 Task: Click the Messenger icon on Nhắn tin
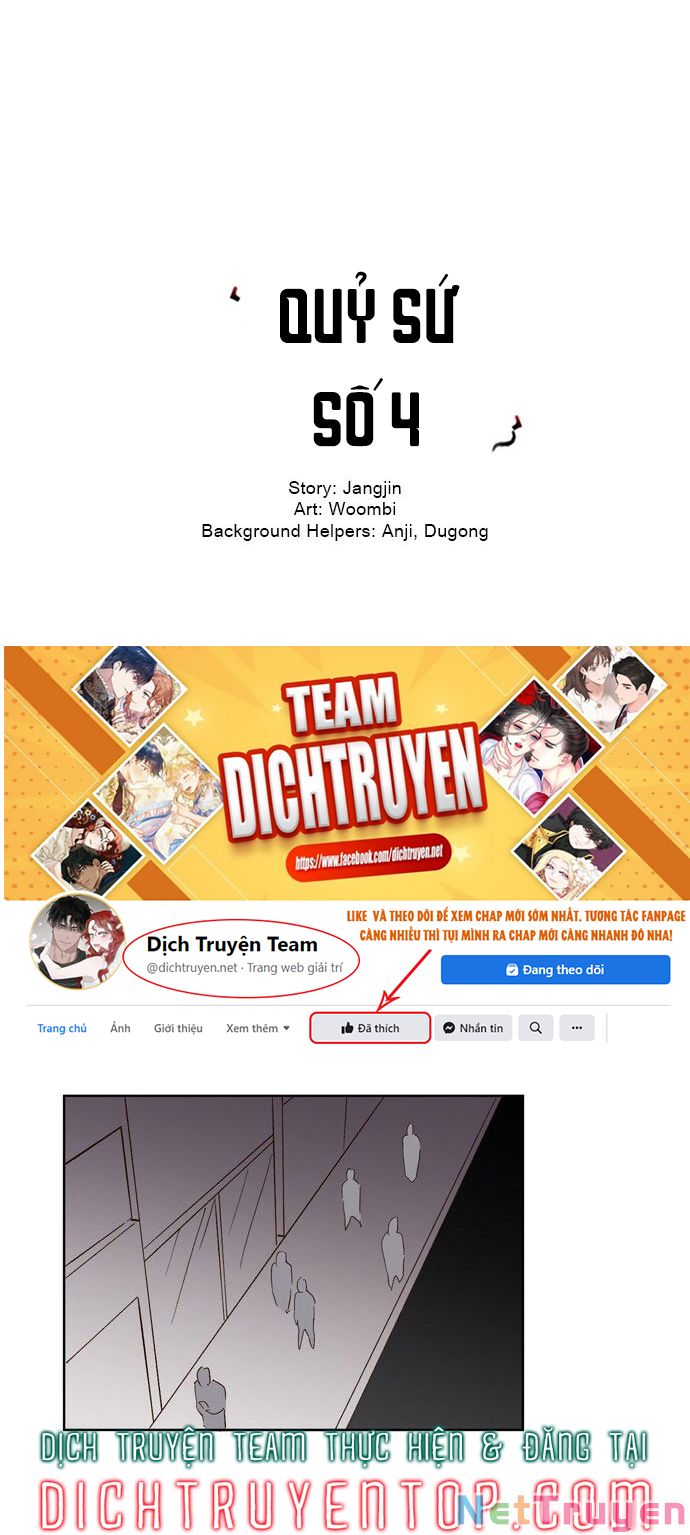coord(449,1028)
